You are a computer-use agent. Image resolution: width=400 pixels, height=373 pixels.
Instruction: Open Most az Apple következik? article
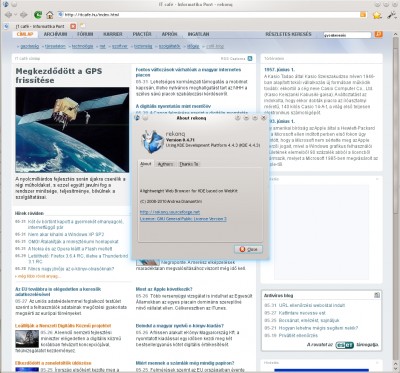[x=164, y=289]
